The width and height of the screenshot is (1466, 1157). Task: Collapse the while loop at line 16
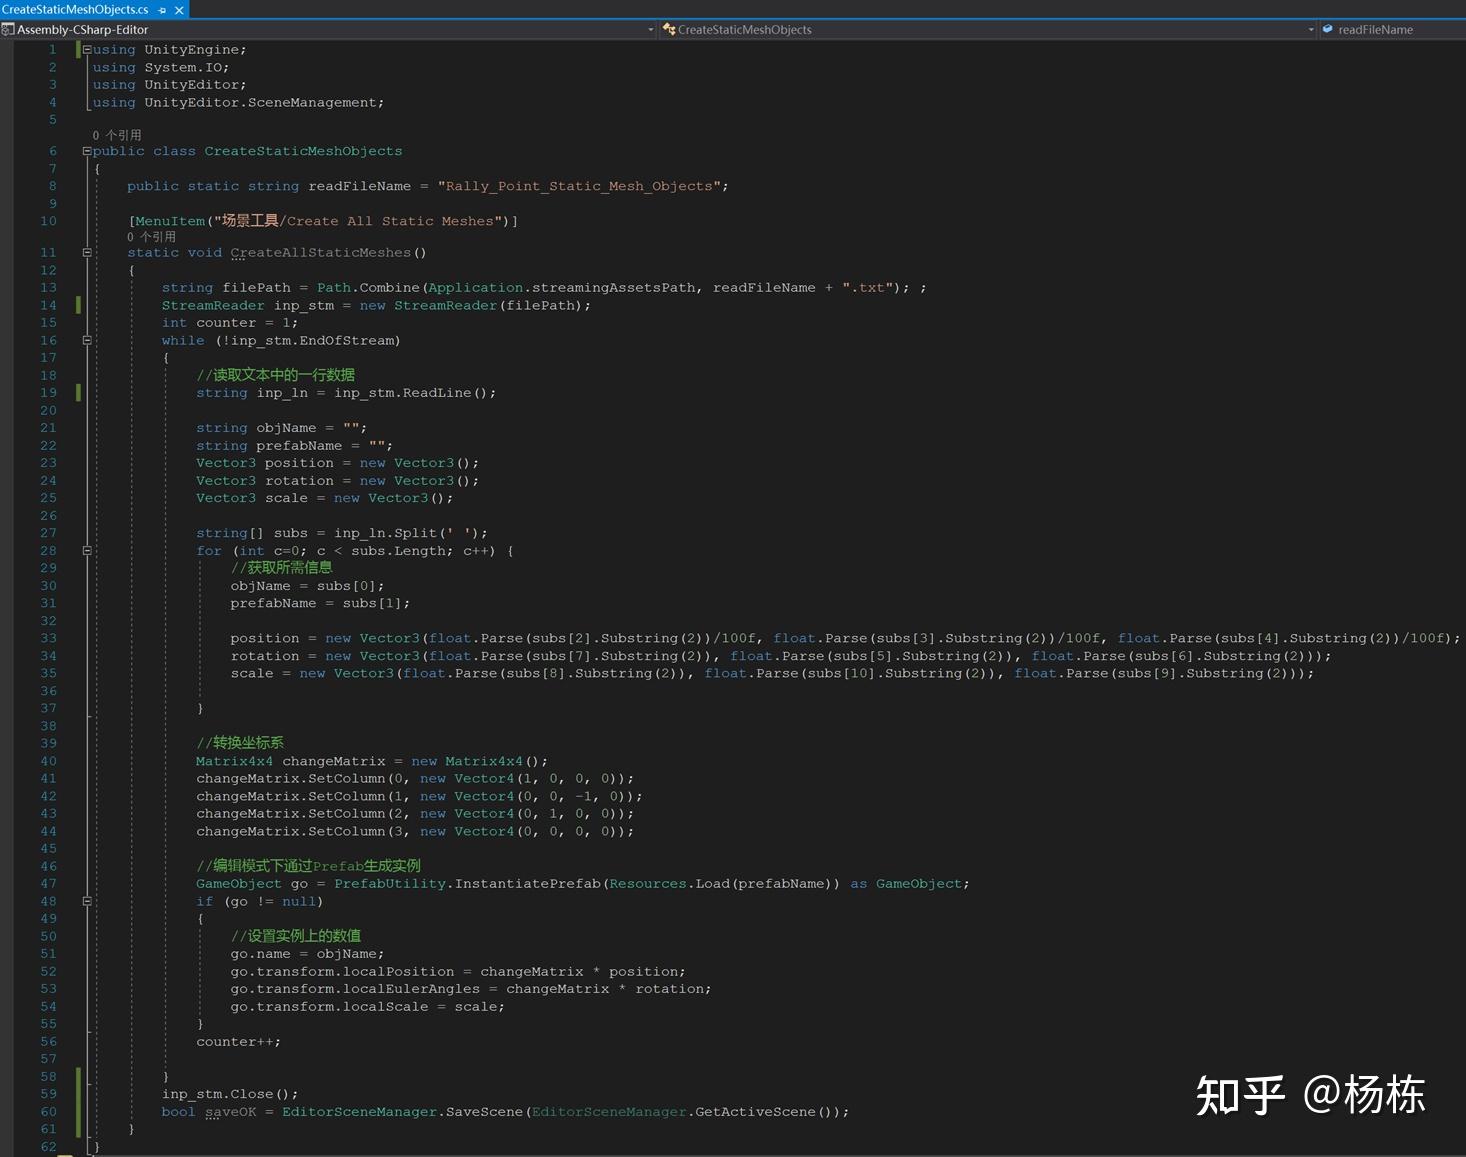(x=87, y=340)
